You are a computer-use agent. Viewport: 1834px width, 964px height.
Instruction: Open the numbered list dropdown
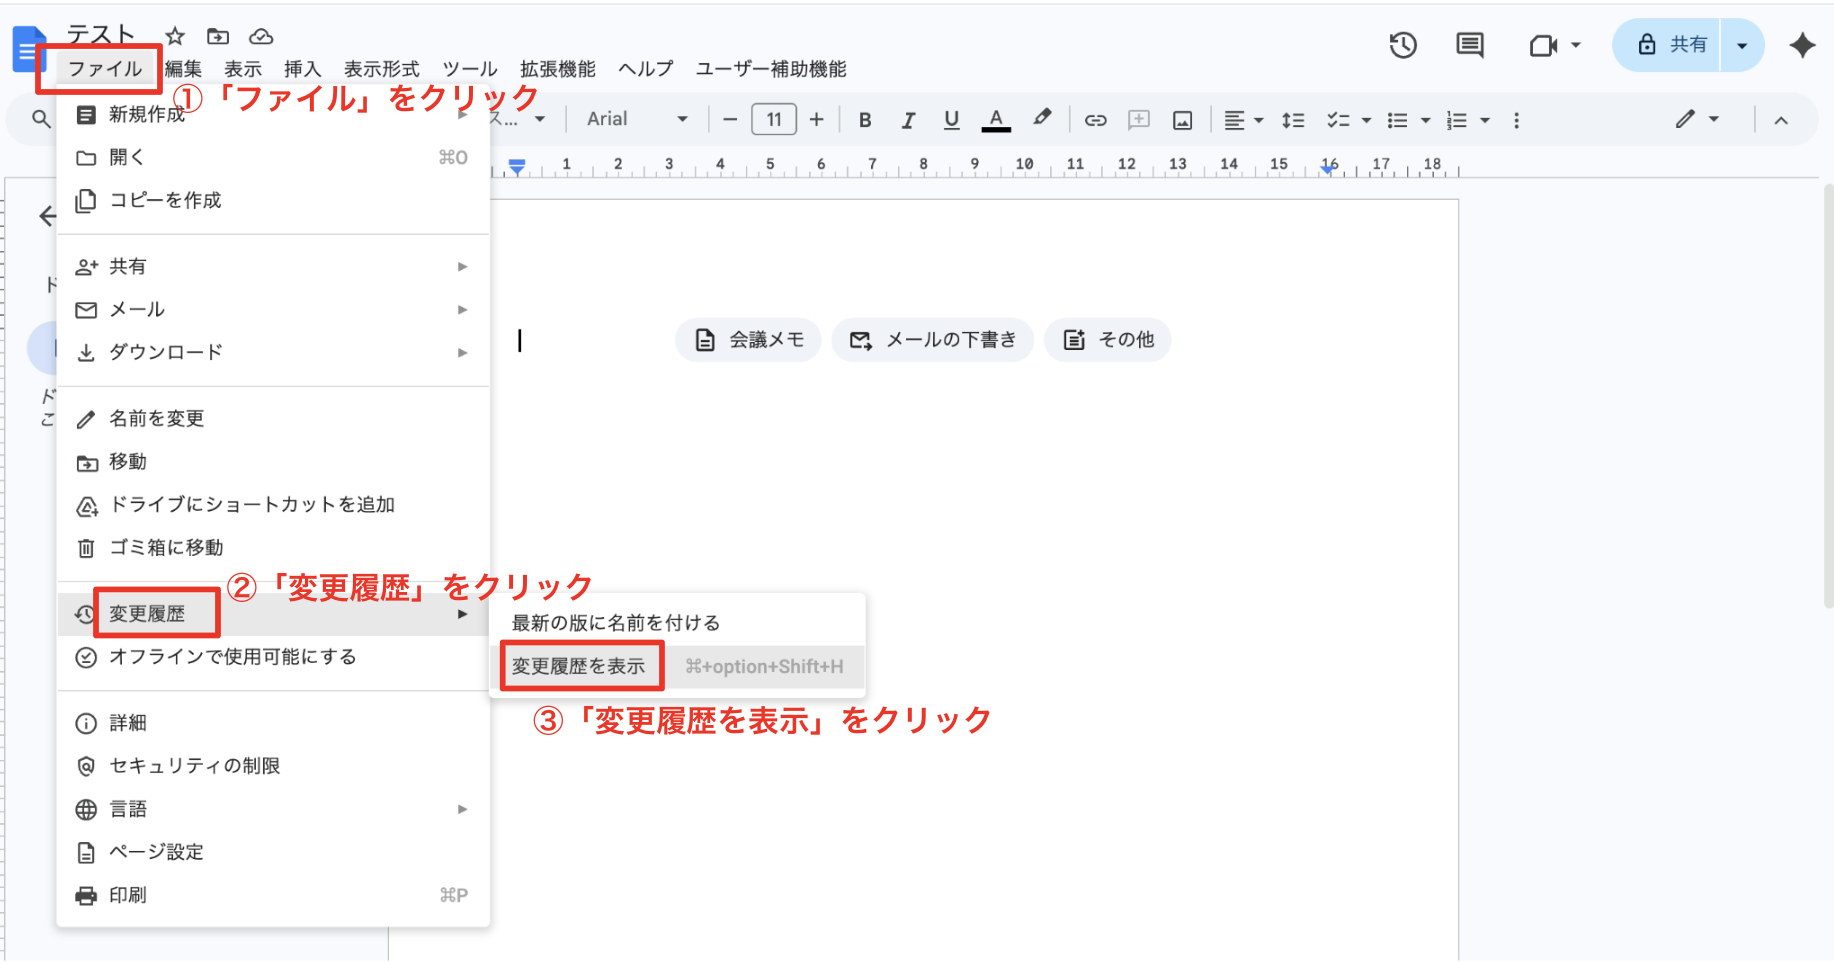[x=1468, y=120]
